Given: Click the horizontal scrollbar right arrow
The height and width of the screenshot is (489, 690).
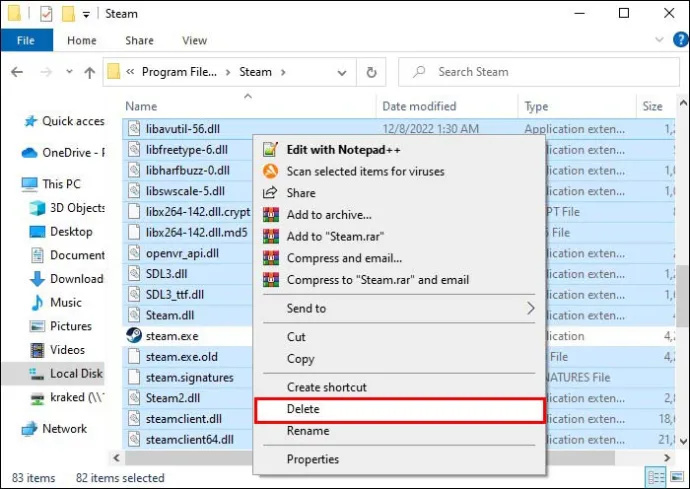Looking at the screenshot, I should tap(667, 458).
